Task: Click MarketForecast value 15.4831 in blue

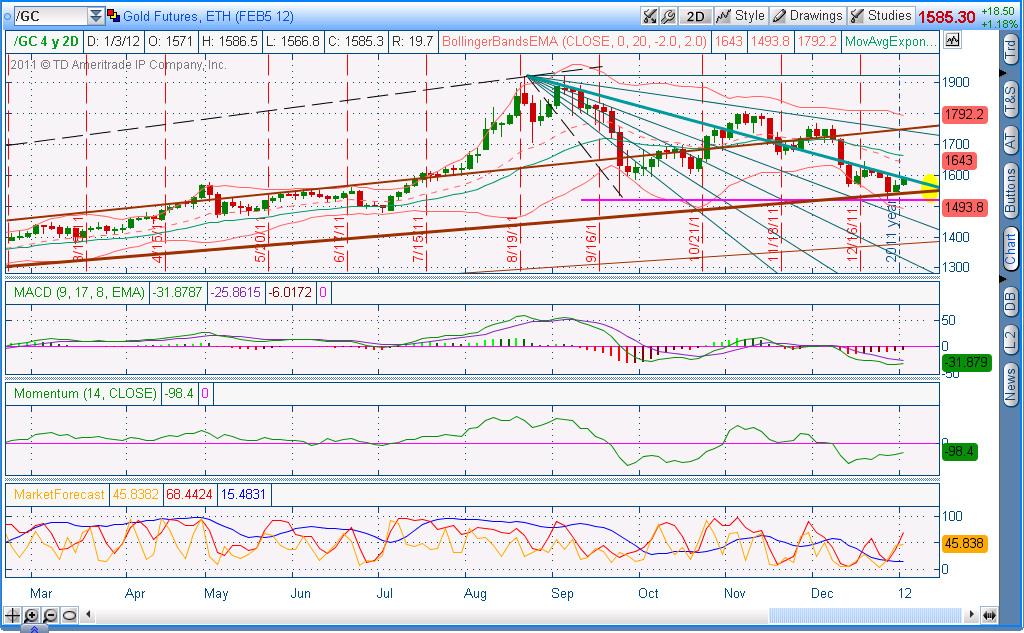Action: pos(243,495)
